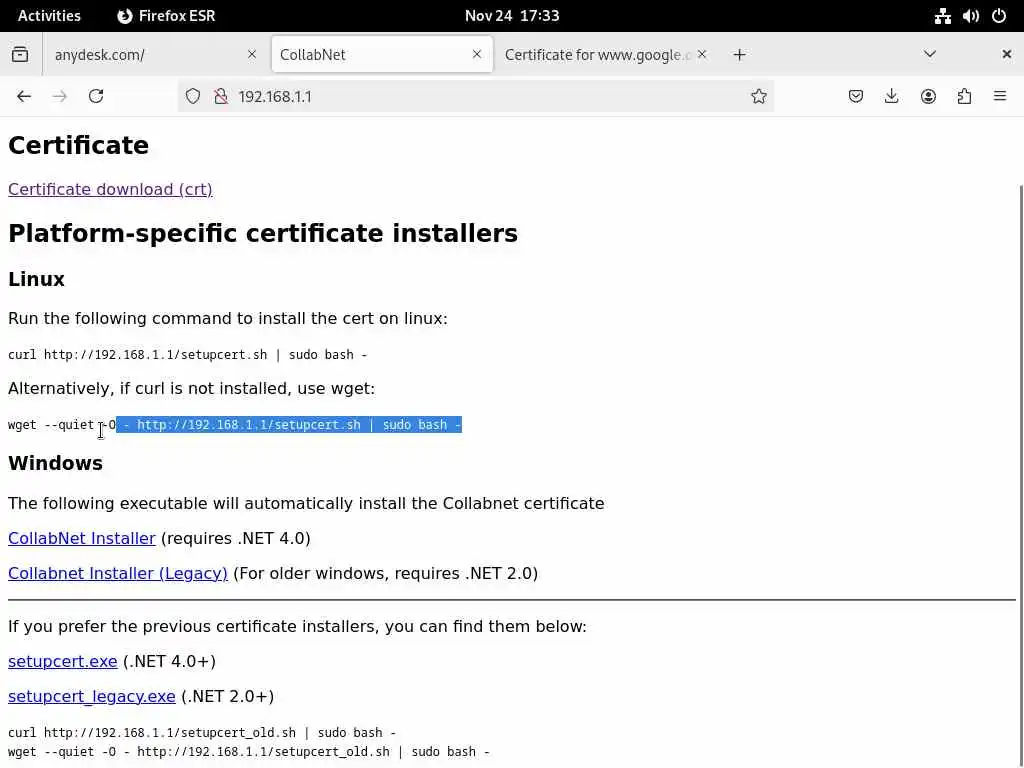Image resolution: width=1024 pixels, height=768 pixels.
Task: Click the Certificate download (crt) link
Action: (x=110, y=189)
